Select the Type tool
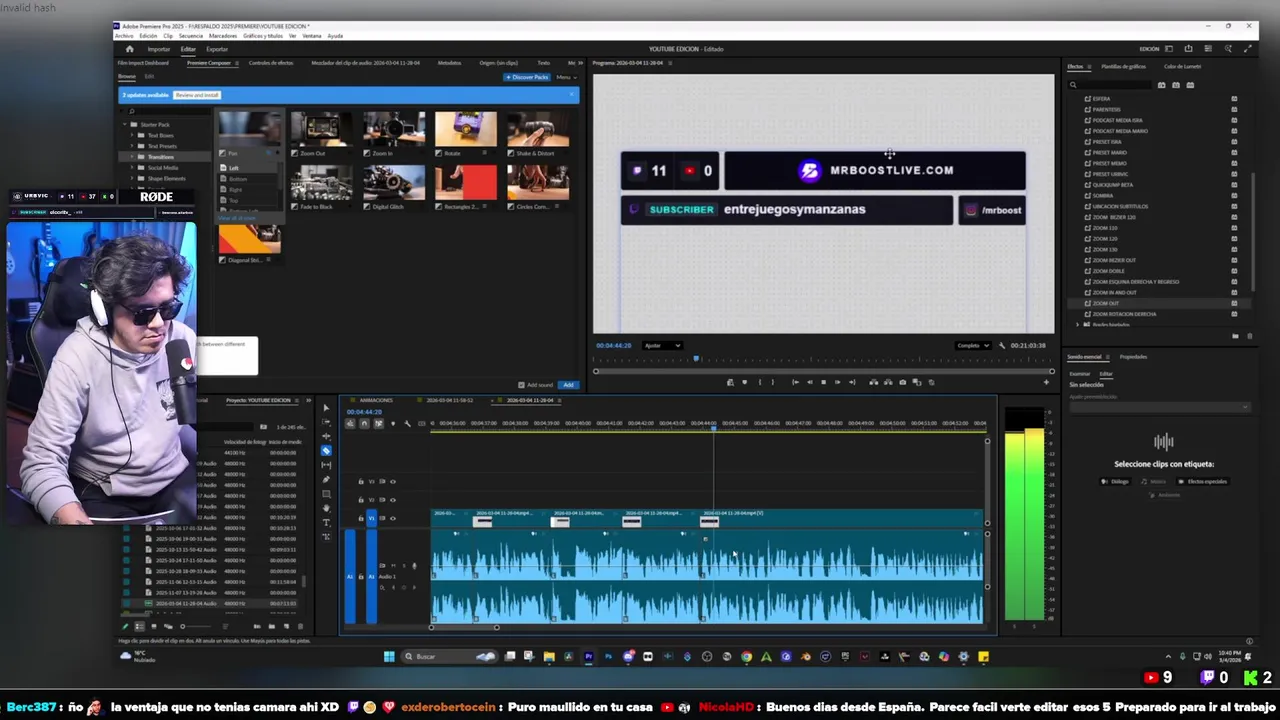Image resolution: width=1280 pixels, height=720 pixels. coord(326,522)
